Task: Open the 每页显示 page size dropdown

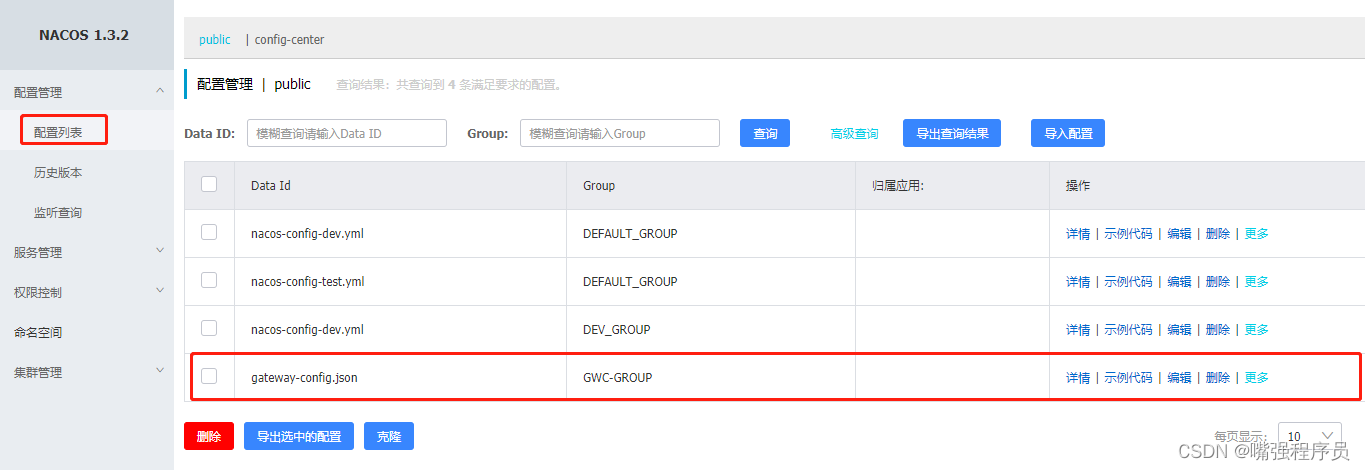Action: coord(1309,436)
